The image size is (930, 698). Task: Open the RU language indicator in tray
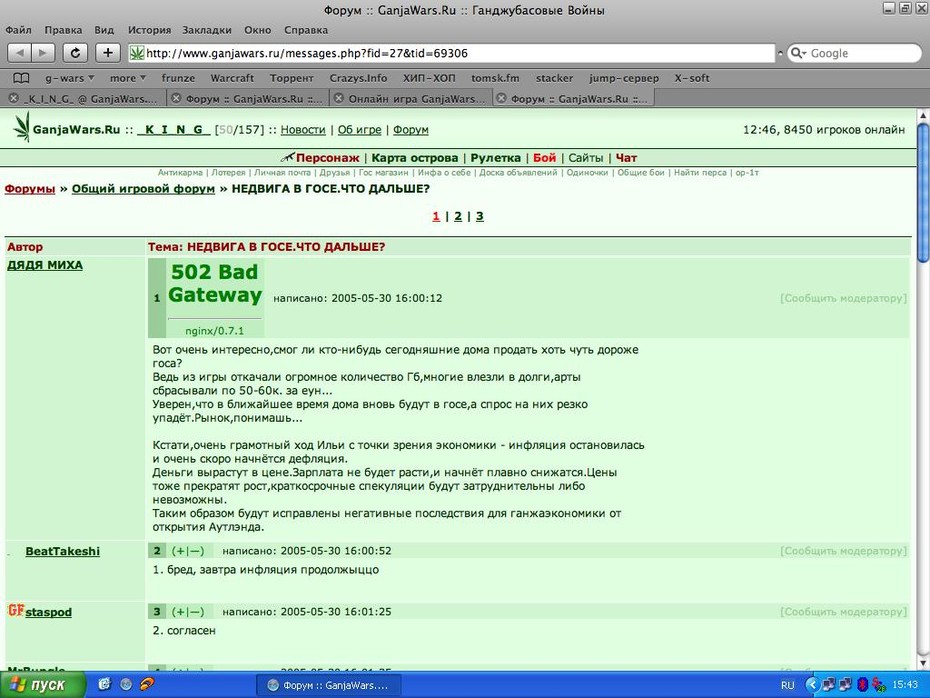click(787, 685)
